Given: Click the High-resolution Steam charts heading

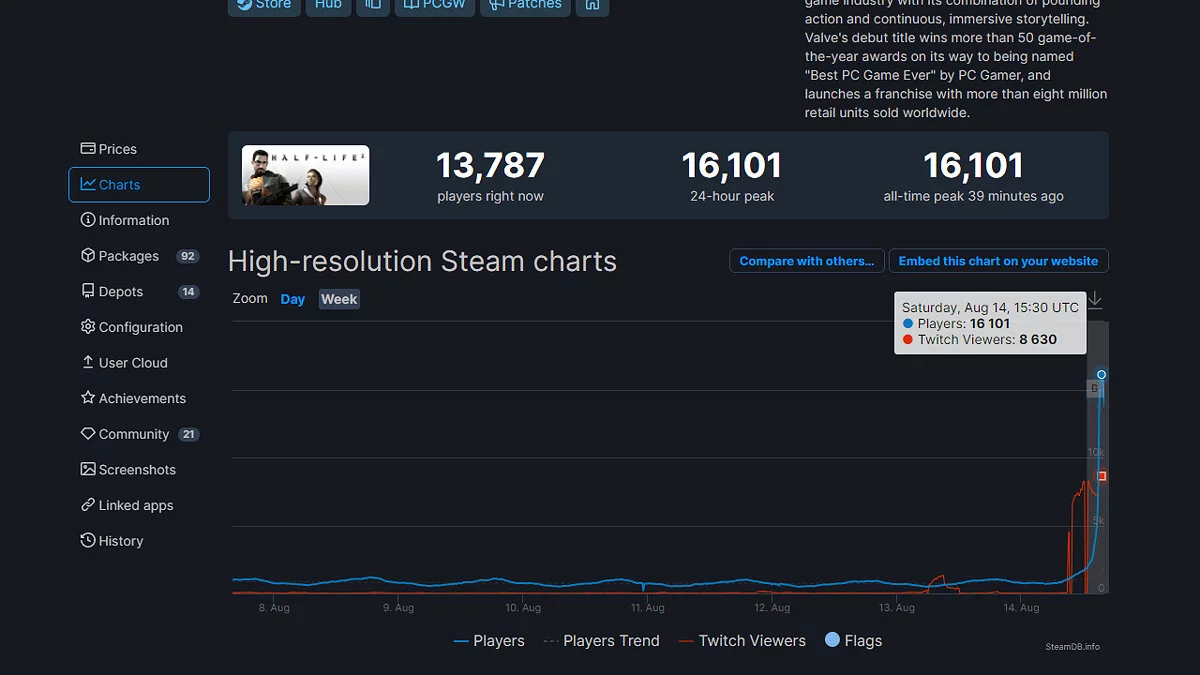Looking at the screenshot, I should (422, 261).
